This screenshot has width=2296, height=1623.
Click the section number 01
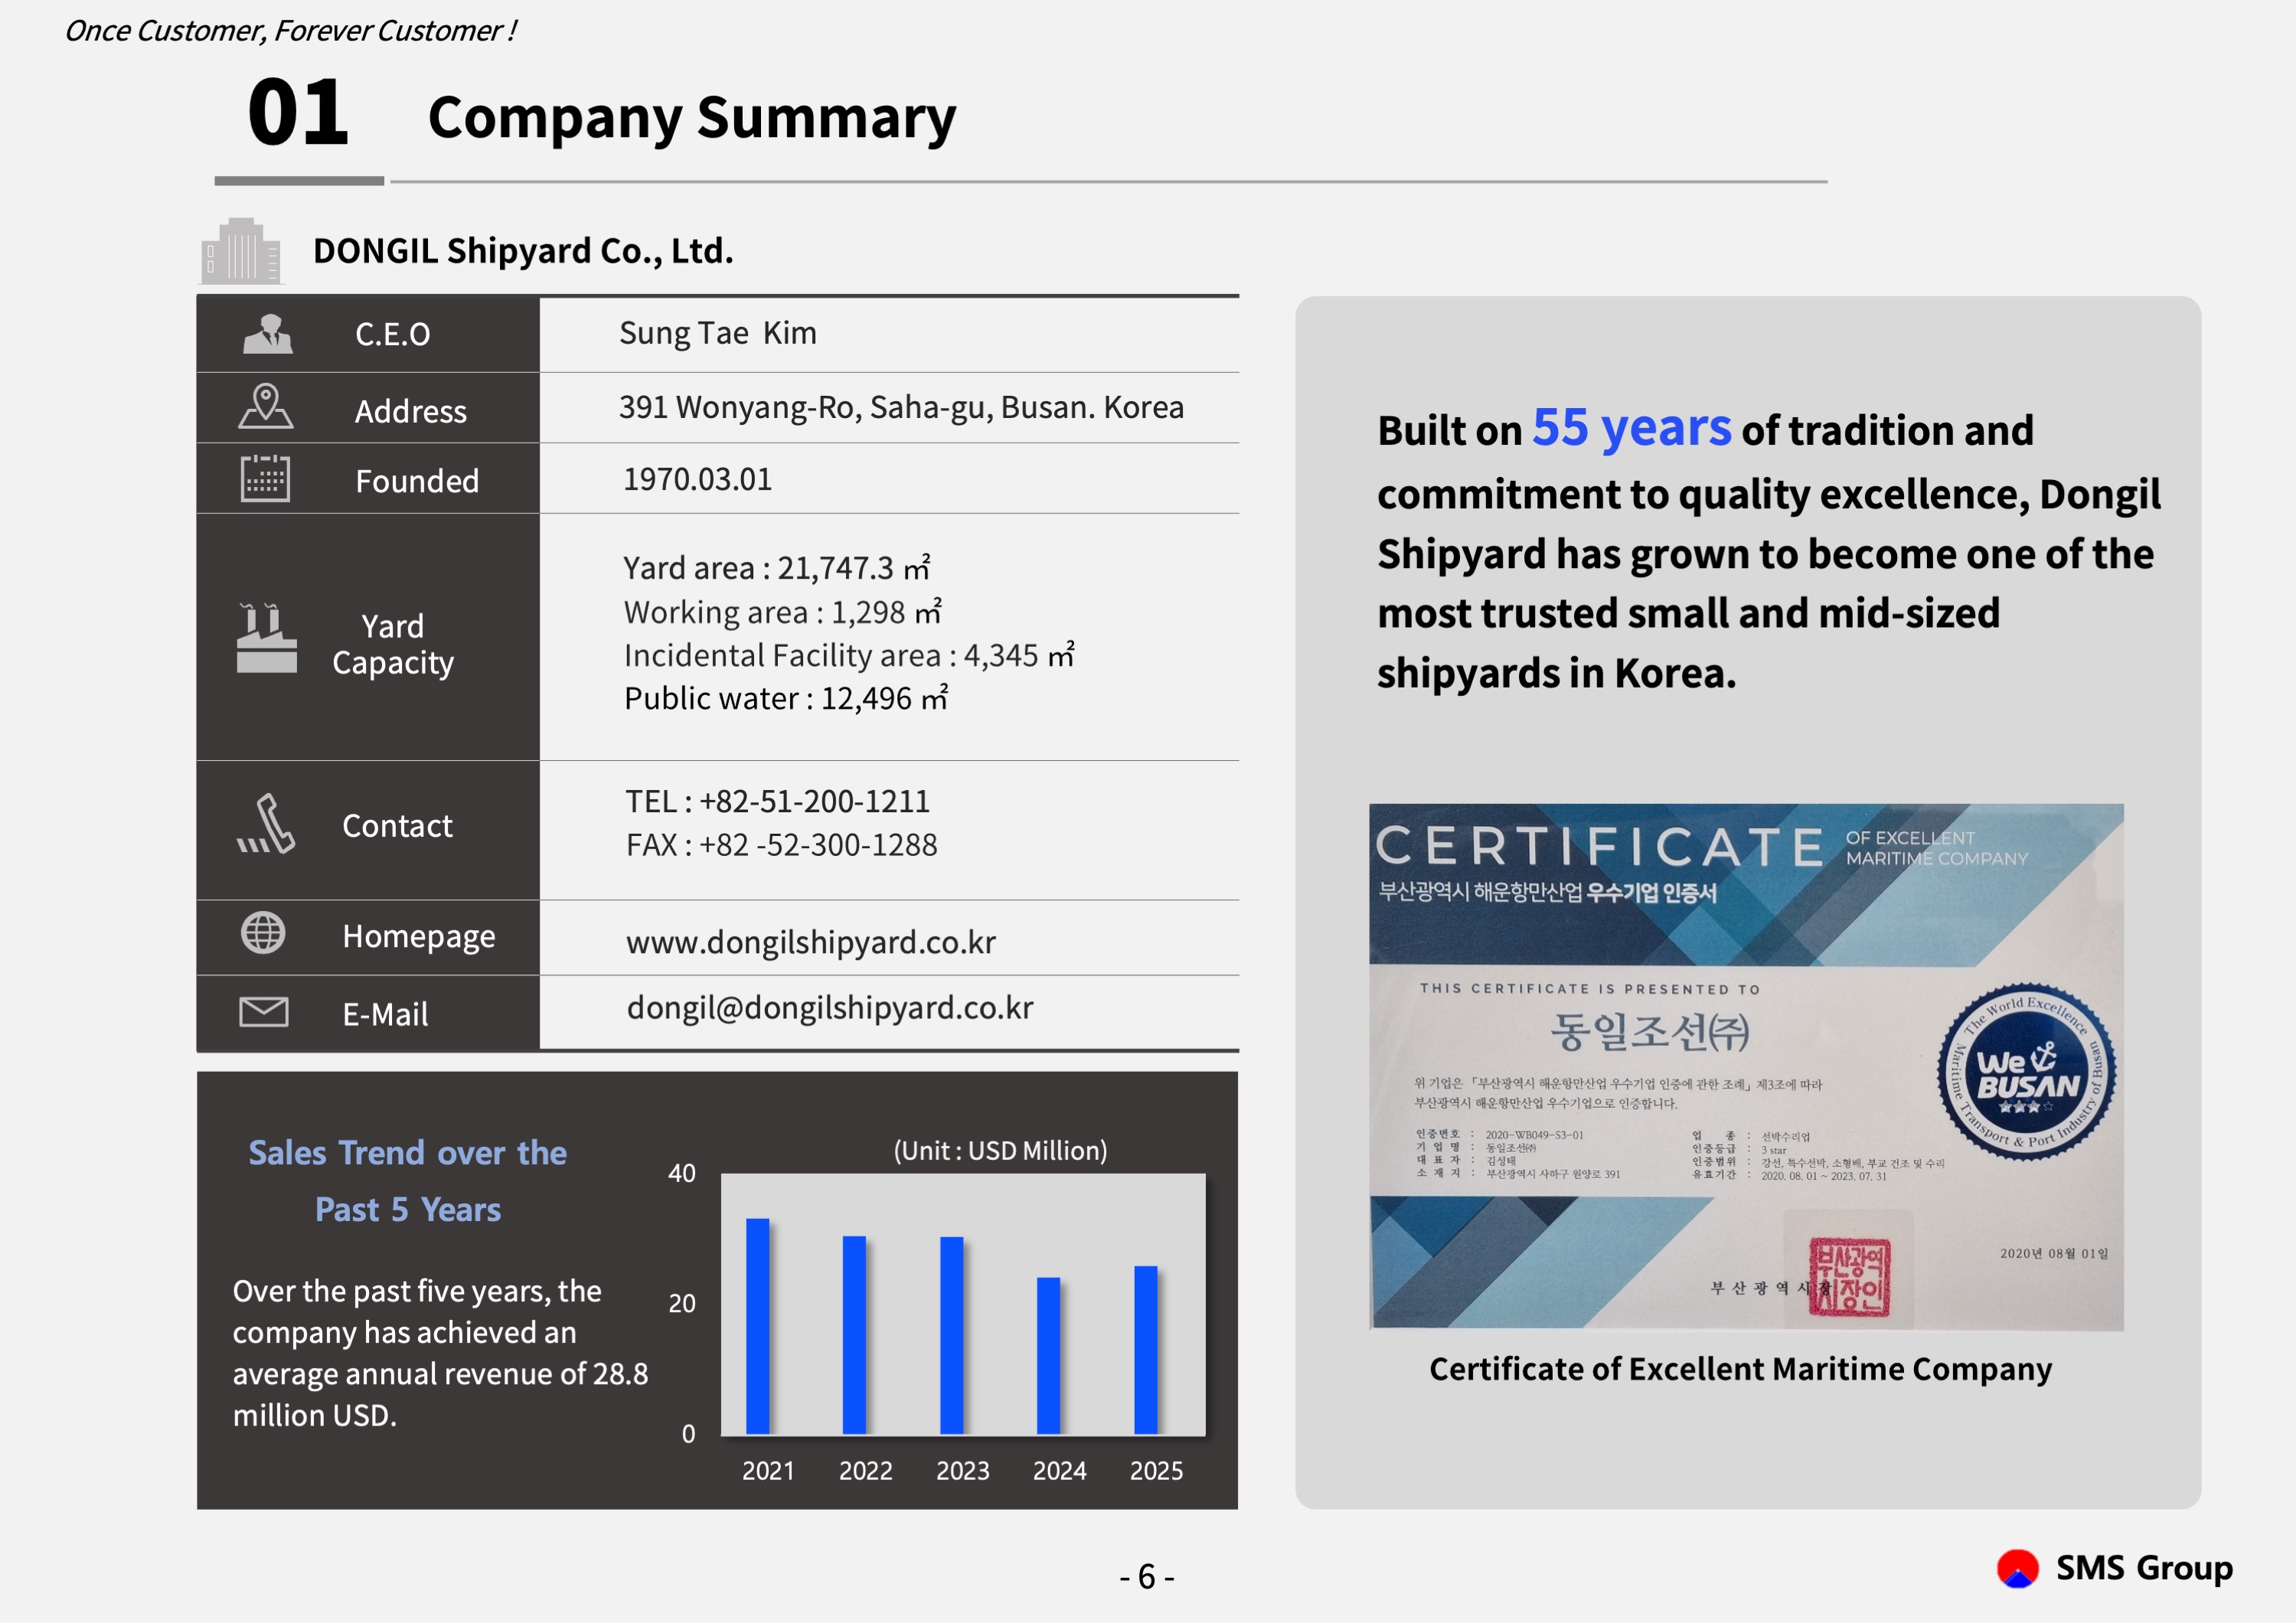(x=298, y=112)
